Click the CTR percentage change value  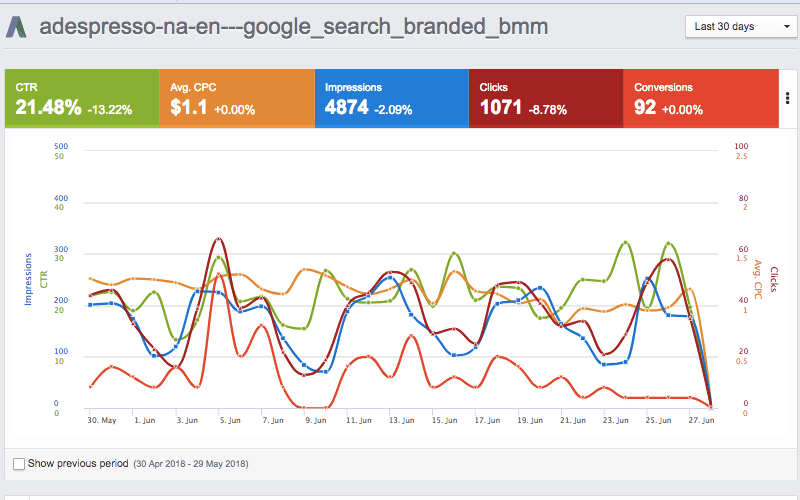109,109
